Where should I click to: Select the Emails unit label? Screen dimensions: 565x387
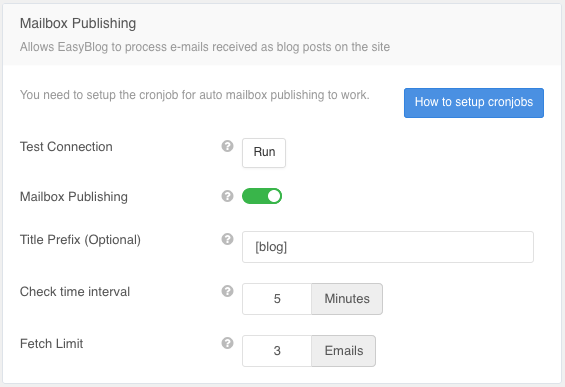344,351
